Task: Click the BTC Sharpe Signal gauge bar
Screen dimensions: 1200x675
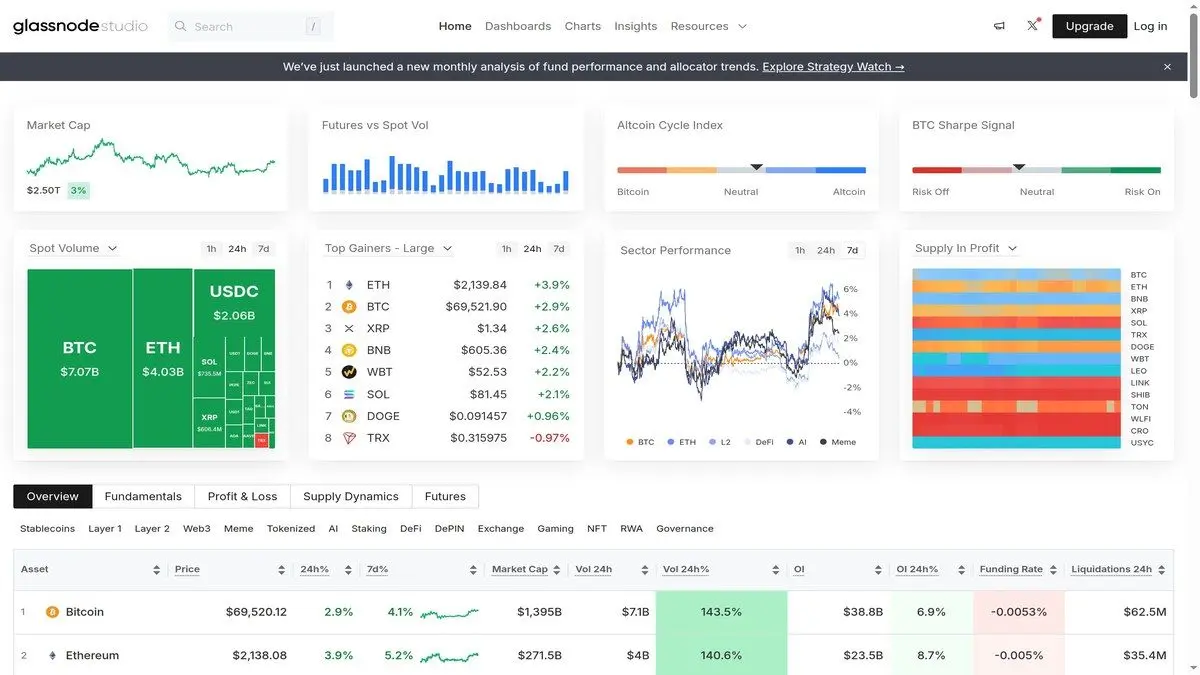Action: (x=1036, y=170)
